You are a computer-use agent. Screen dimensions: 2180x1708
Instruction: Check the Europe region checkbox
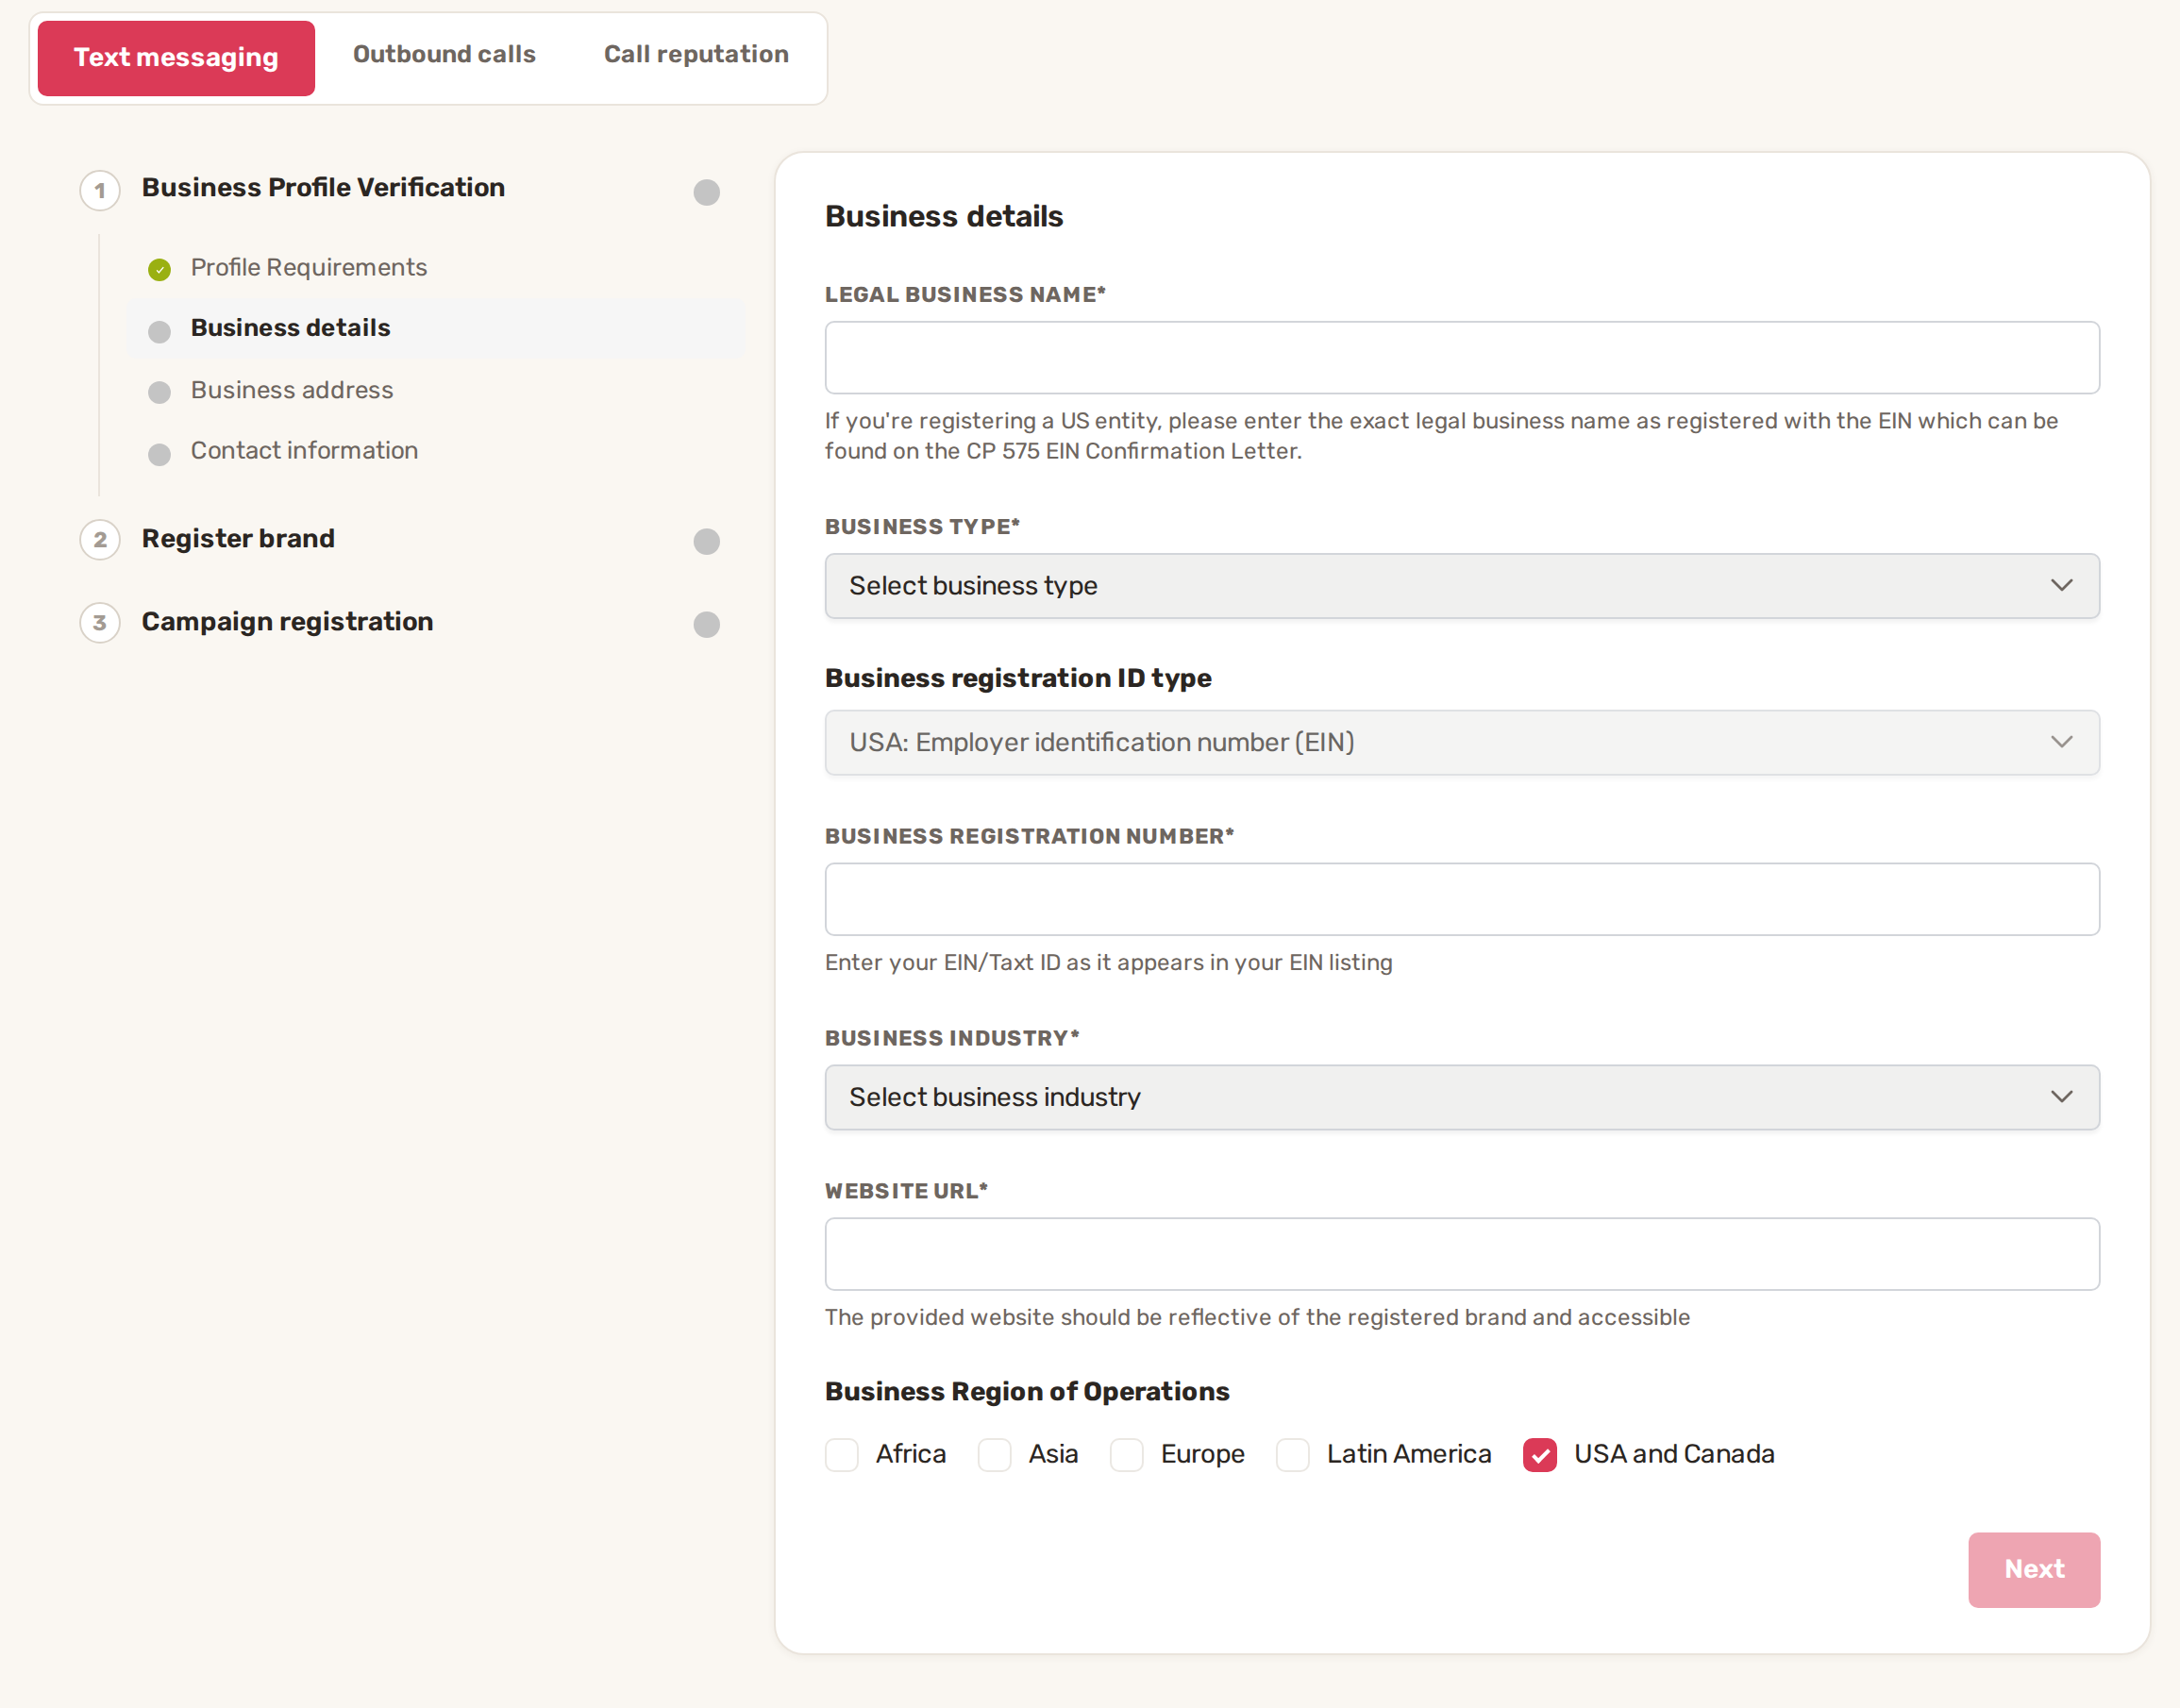pyautogui.click(x=1127, y=1455)
